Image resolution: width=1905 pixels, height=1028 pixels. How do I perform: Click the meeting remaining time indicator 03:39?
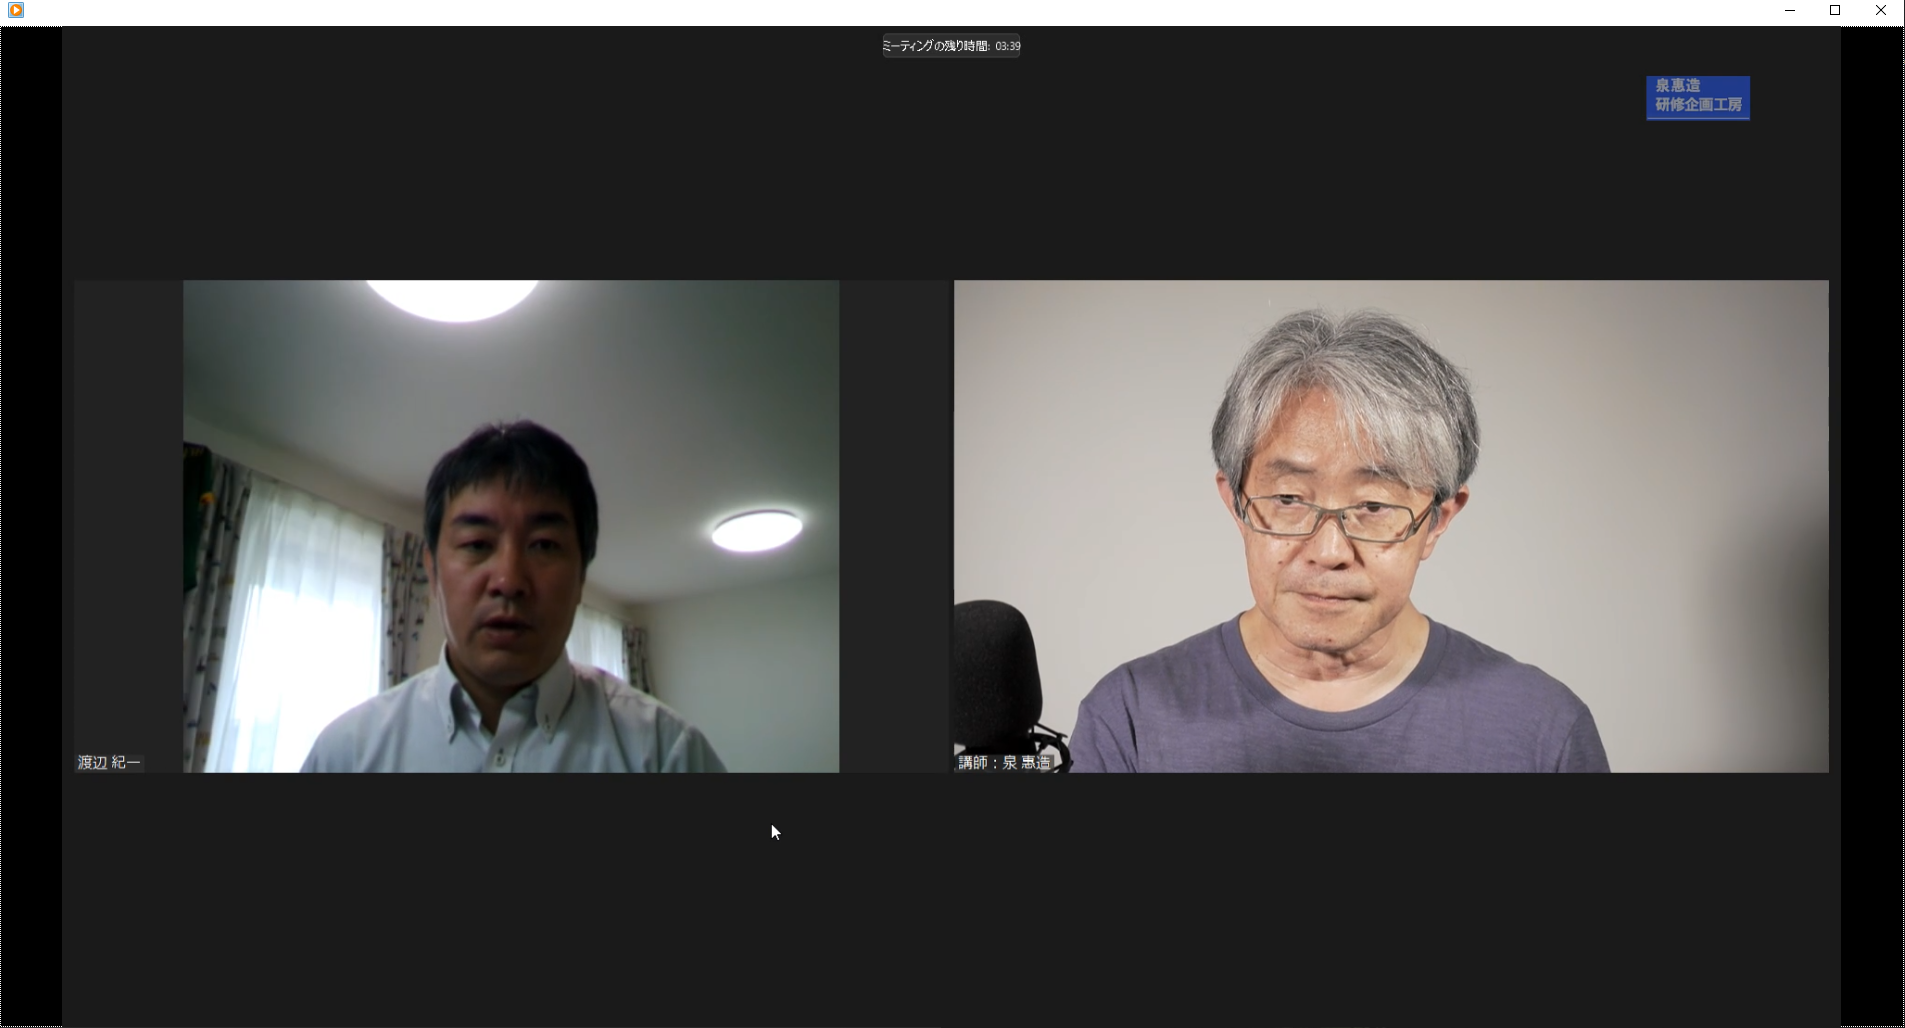[951, 46]
